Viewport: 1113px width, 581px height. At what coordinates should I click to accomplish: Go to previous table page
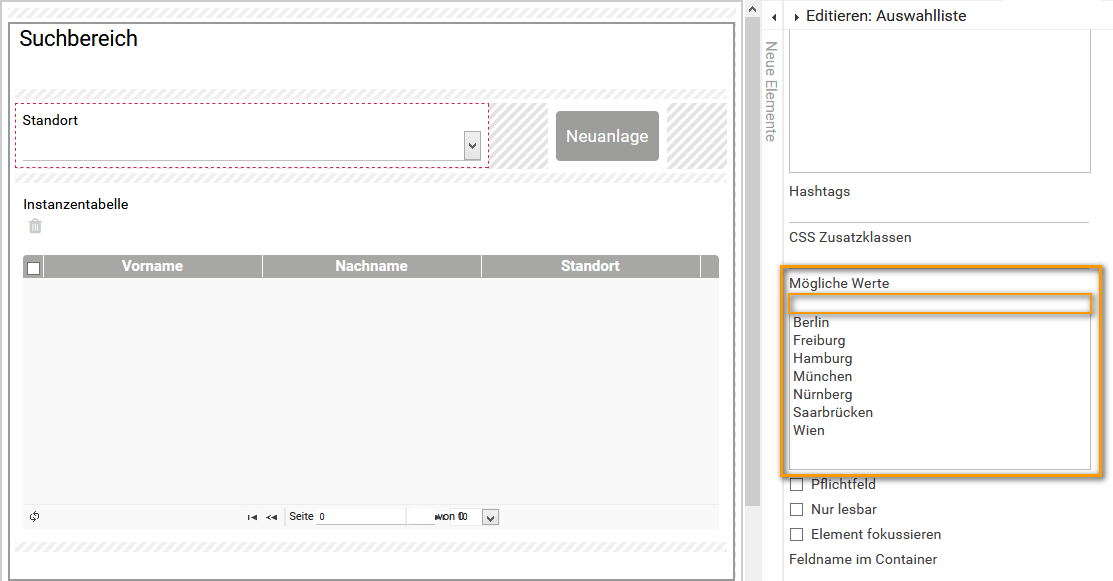pos(271,517)
